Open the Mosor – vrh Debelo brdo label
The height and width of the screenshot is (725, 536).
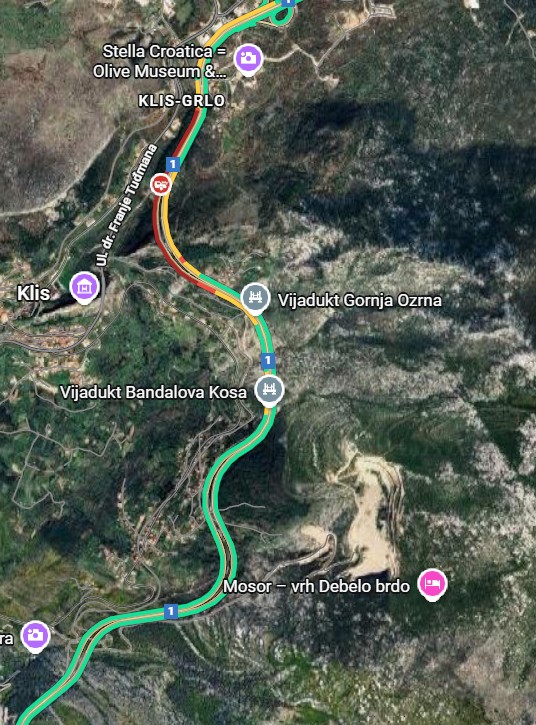tap(316, 586)
